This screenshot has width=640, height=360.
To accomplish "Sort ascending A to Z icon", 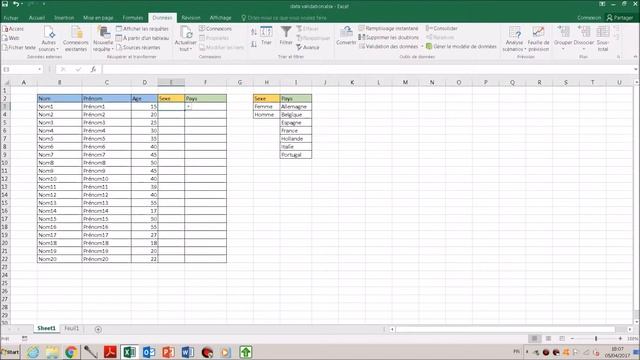I will tap(254, 32).
